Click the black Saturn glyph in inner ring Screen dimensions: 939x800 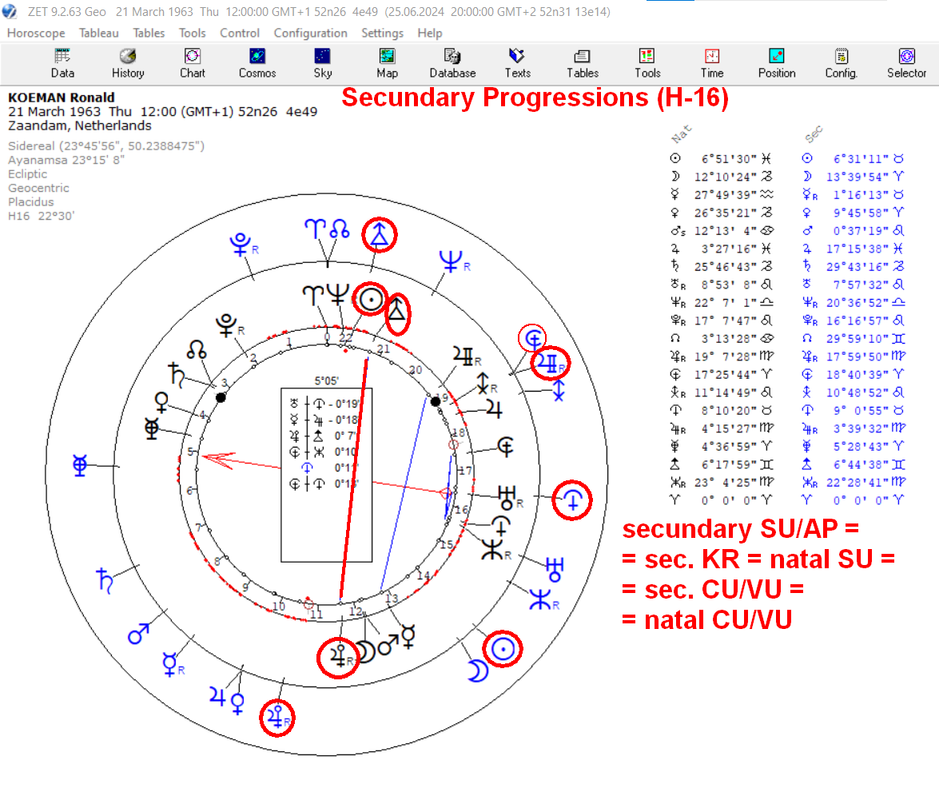[x=177, y=374]
